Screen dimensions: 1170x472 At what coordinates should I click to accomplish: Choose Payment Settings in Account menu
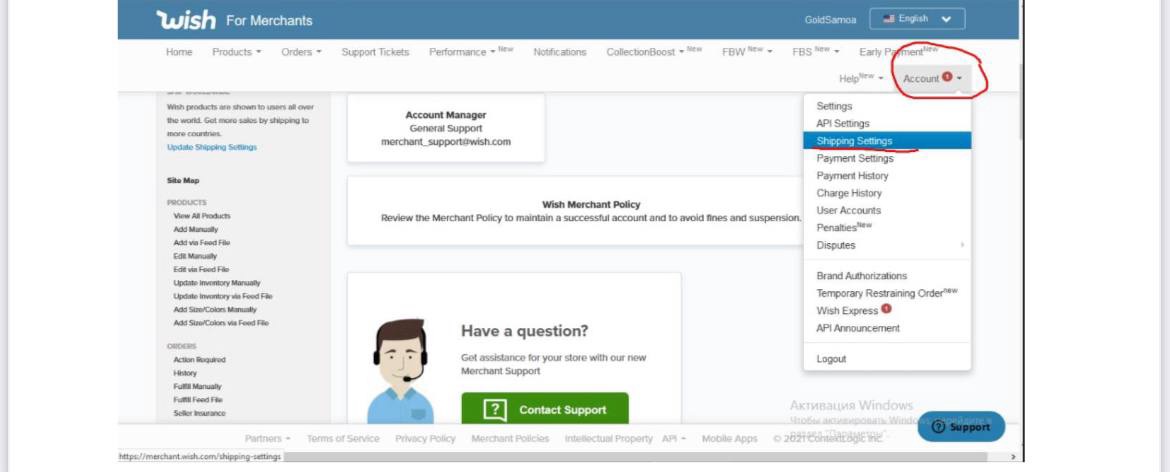[x=854, y=158]
